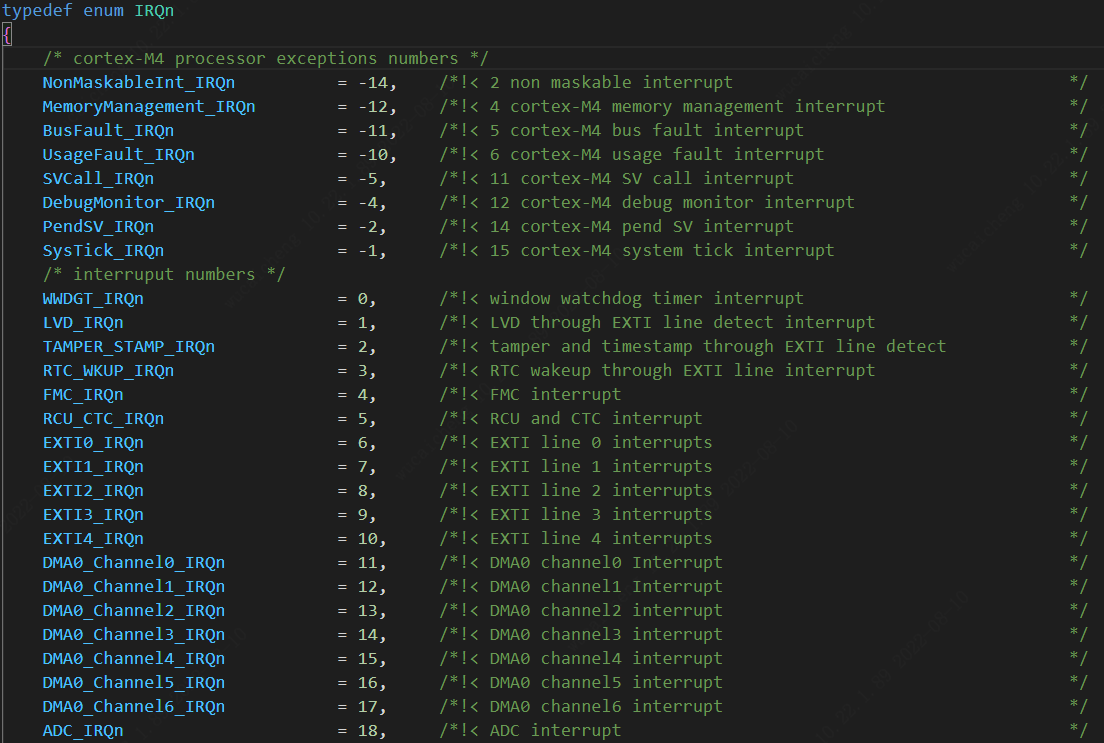Click on the UsageFault_IRQn identifier

click(118, 154)
